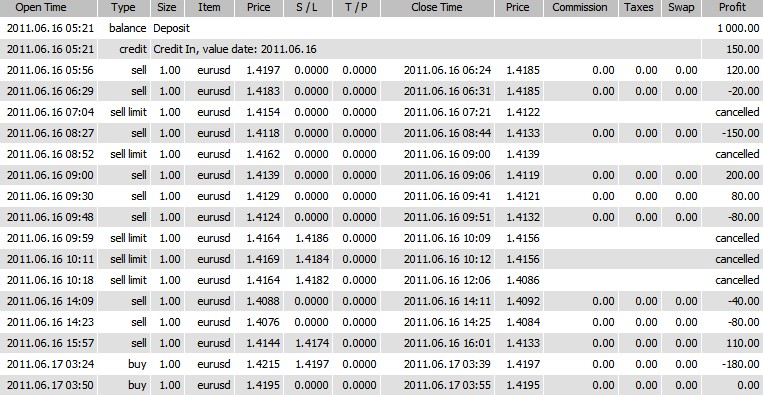Click close time 2011.06.17 03:55

447,384
